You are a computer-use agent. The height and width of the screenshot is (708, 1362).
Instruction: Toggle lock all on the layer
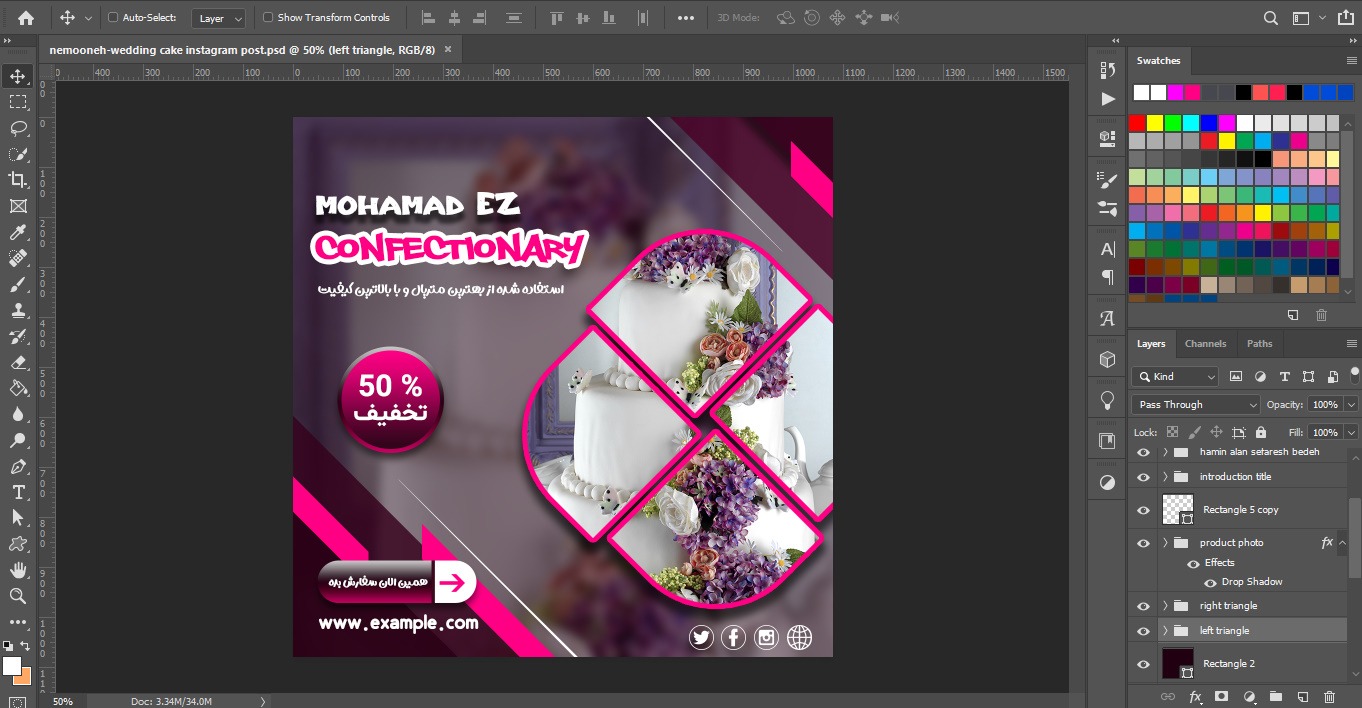tap(1260, 432)
